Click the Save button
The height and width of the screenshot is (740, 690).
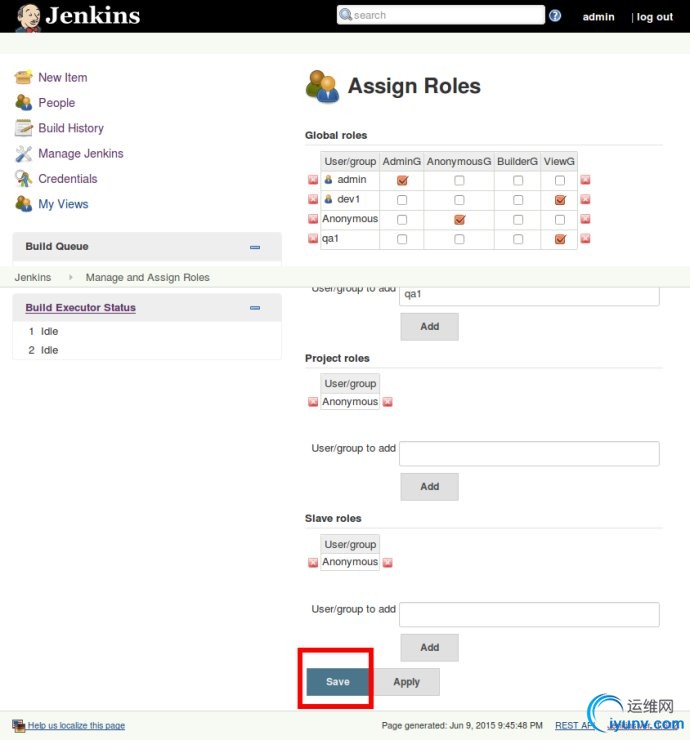[338, 681]
